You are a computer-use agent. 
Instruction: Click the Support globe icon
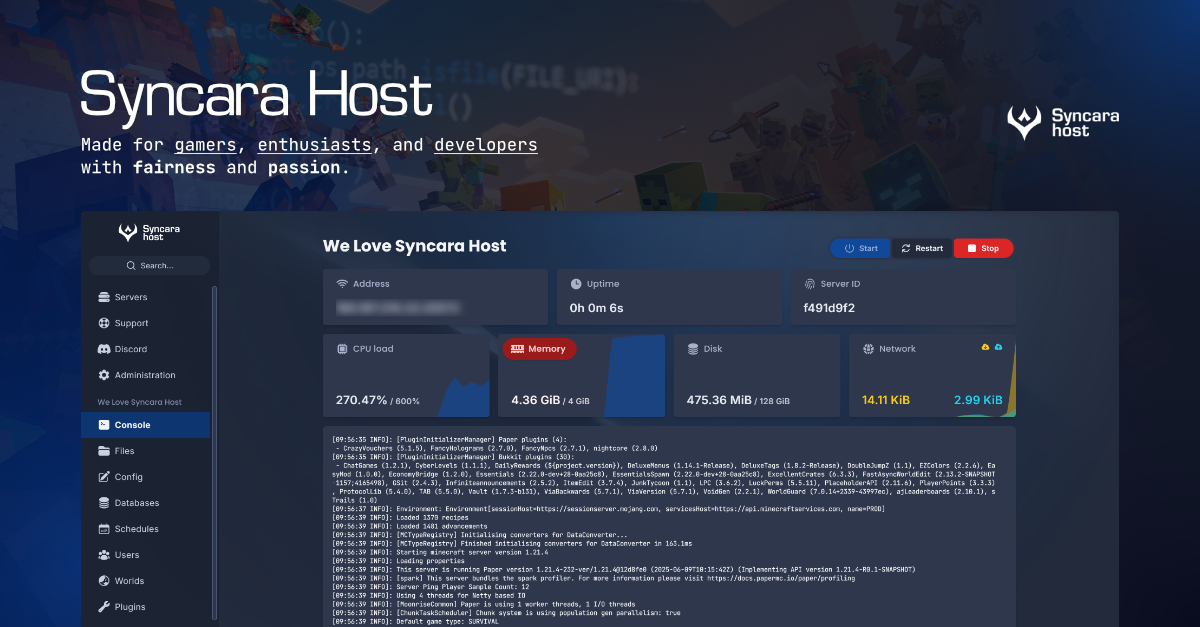tap(104, 323)
